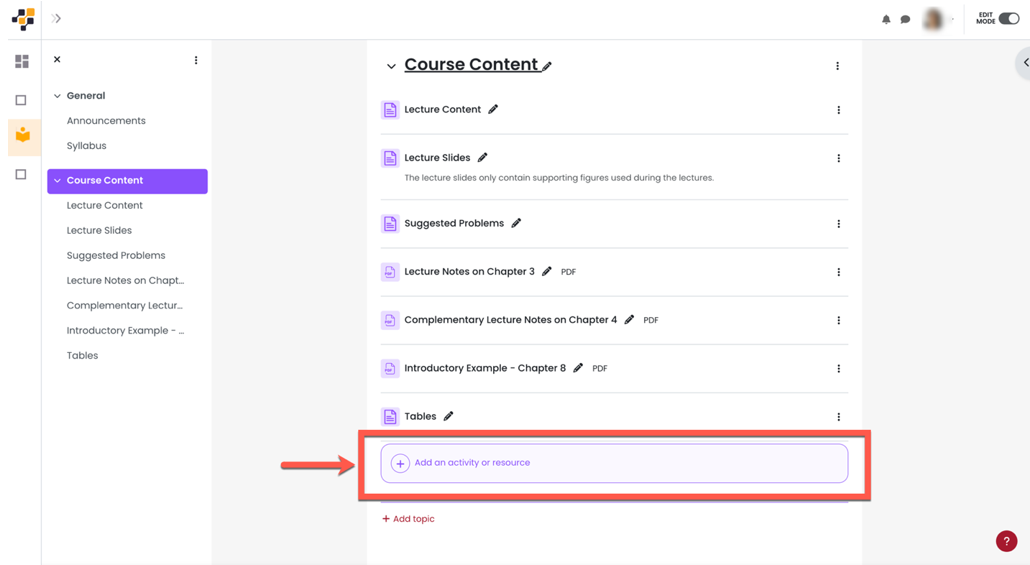This screenshot has height=565, width=1030.
Task: Open the user profile avatar menu
Action: pos(933,19)
